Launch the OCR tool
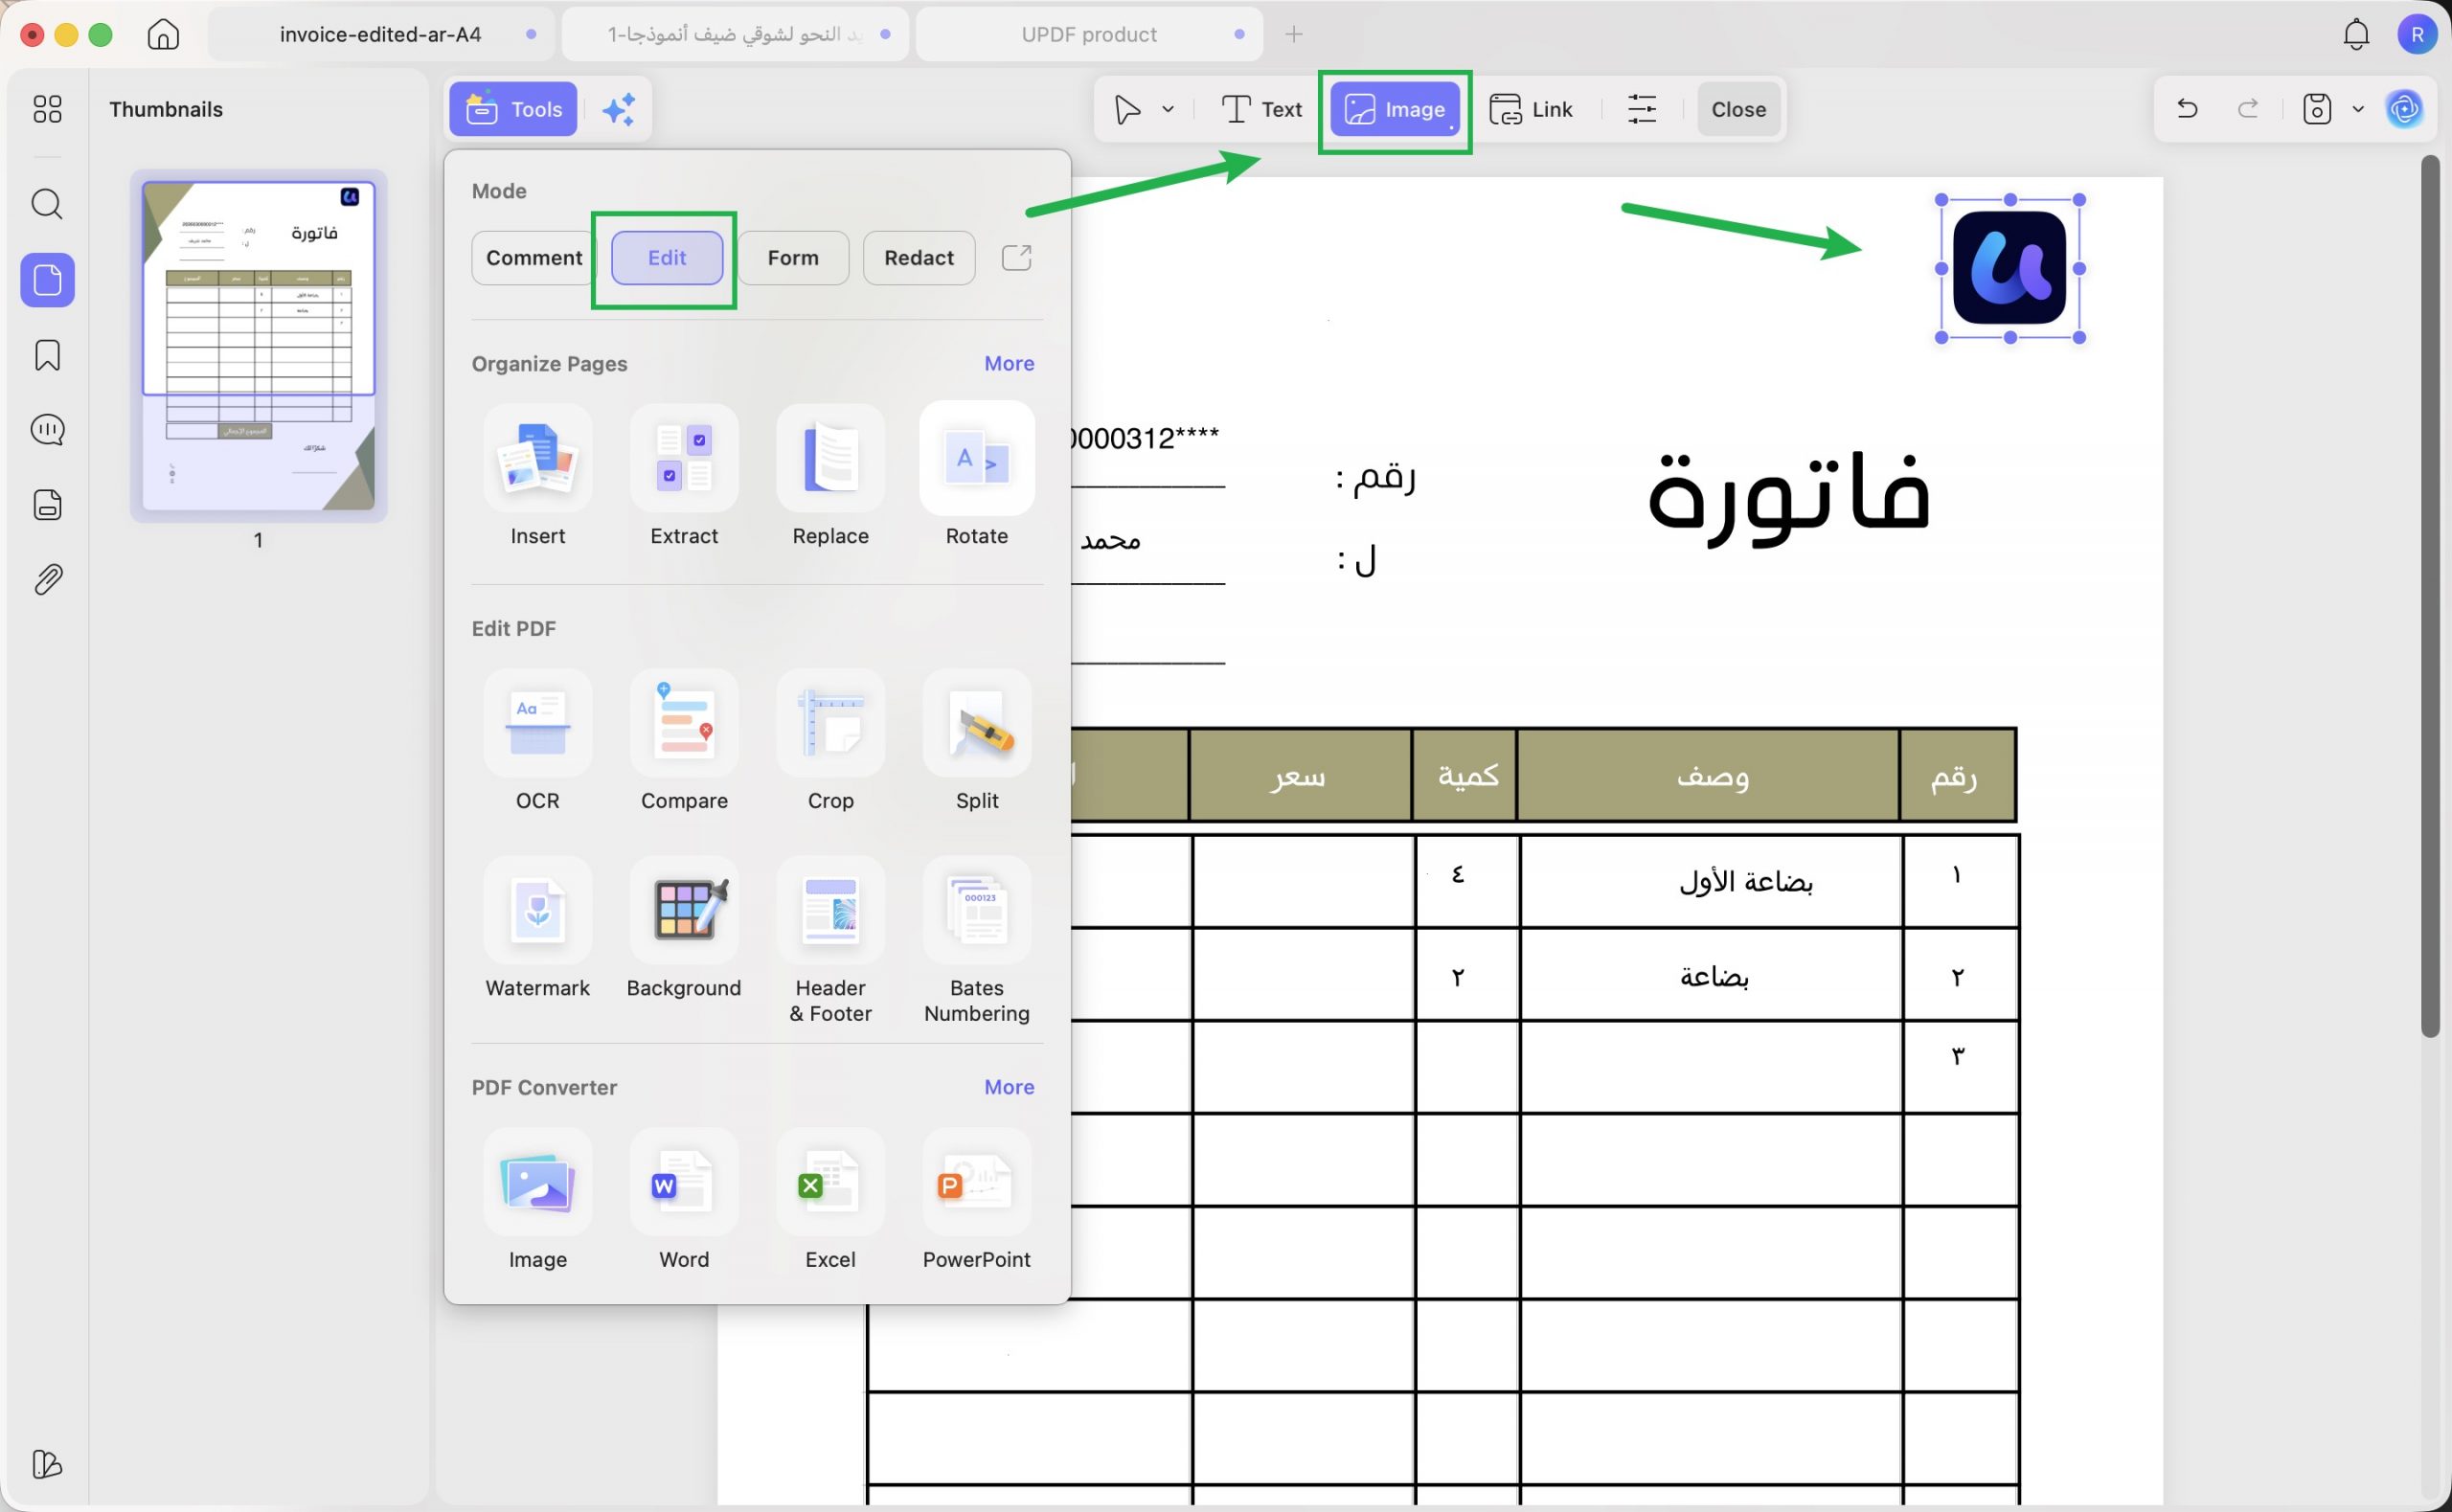 [x=538, y=742]
